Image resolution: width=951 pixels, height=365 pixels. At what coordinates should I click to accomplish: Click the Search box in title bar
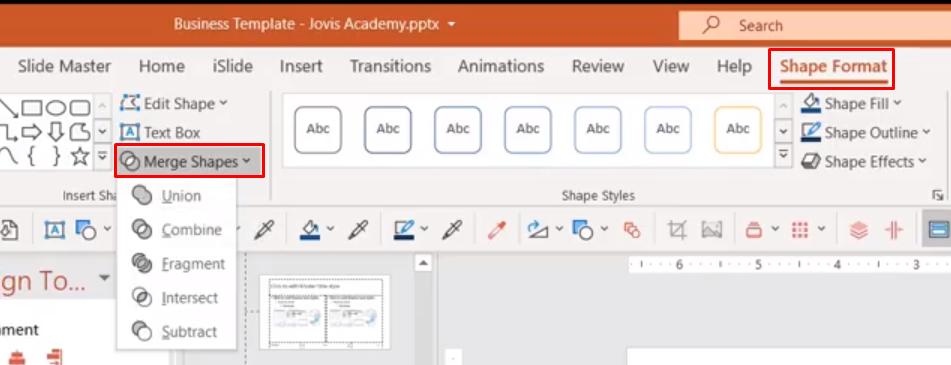[x=815, y=26]
